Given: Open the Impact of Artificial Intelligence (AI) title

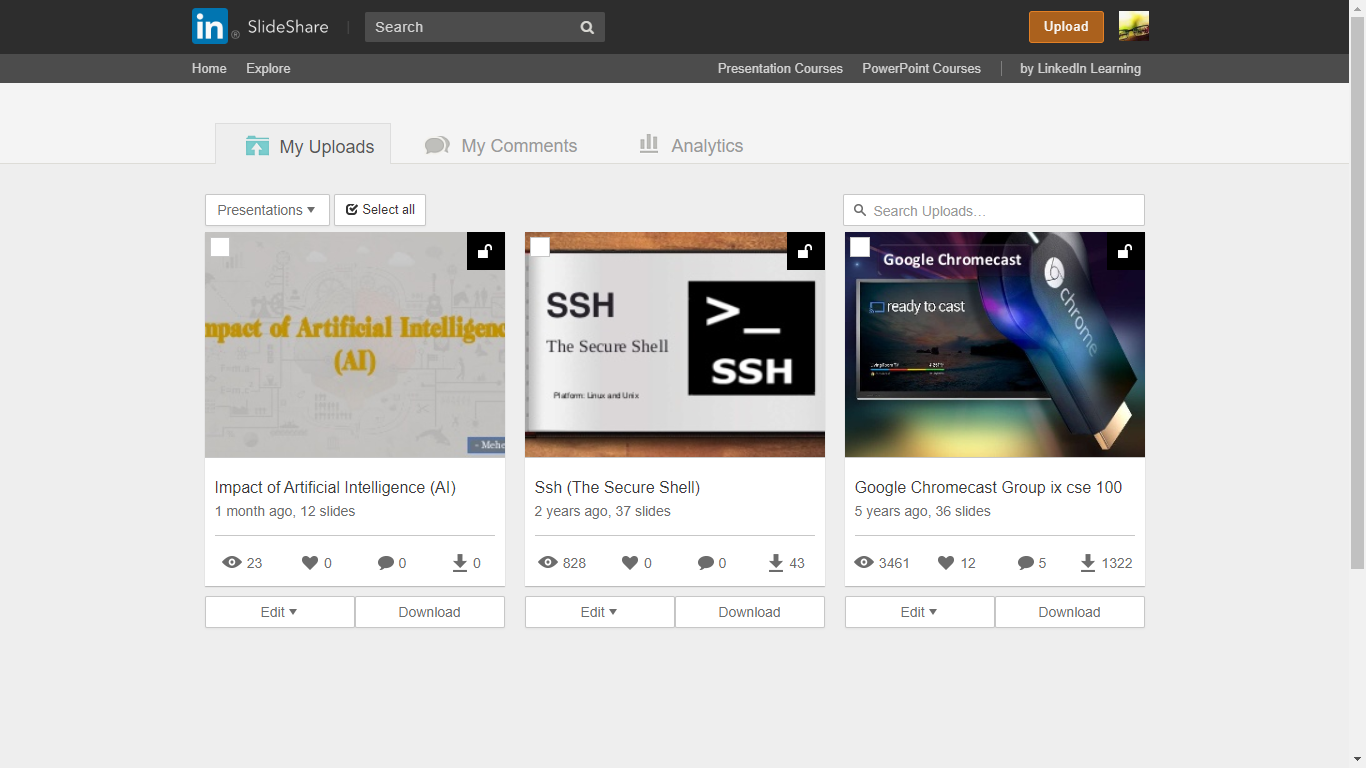Looking at the screenshot, I should click(x=335, y=488).
